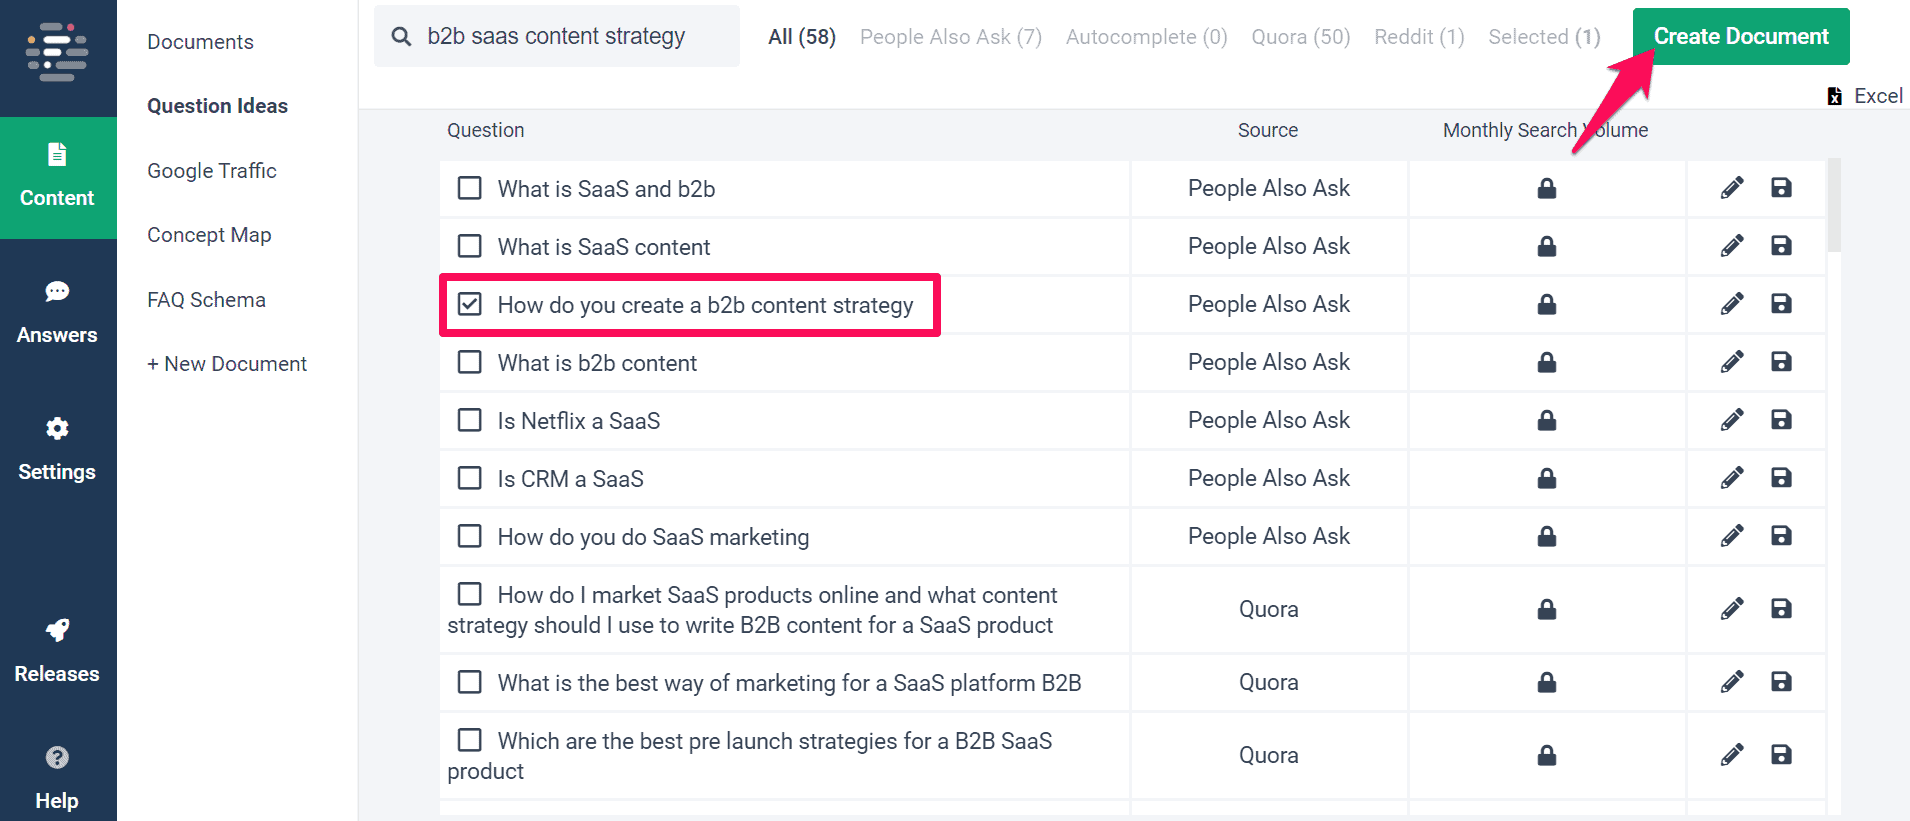The width and height of the screenshot is (1910, 821).
Task: Click the search field with 'b2b saas content strategy'
Action: coord(556,37)
